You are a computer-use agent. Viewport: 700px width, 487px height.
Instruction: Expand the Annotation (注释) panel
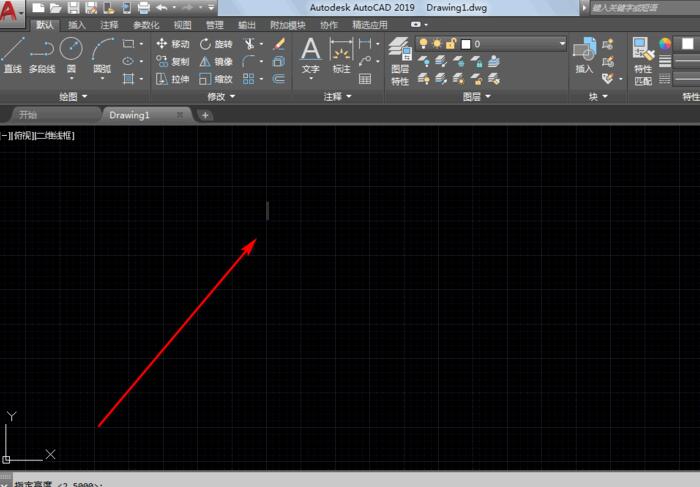pyautogui.click(x=338, y=96)
